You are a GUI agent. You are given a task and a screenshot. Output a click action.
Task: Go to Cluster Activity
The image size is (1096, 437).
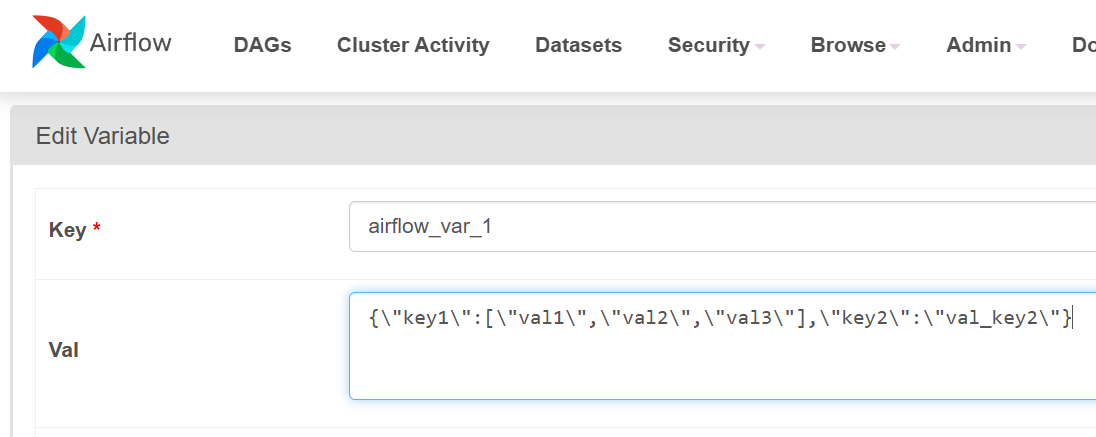[413, 45]
